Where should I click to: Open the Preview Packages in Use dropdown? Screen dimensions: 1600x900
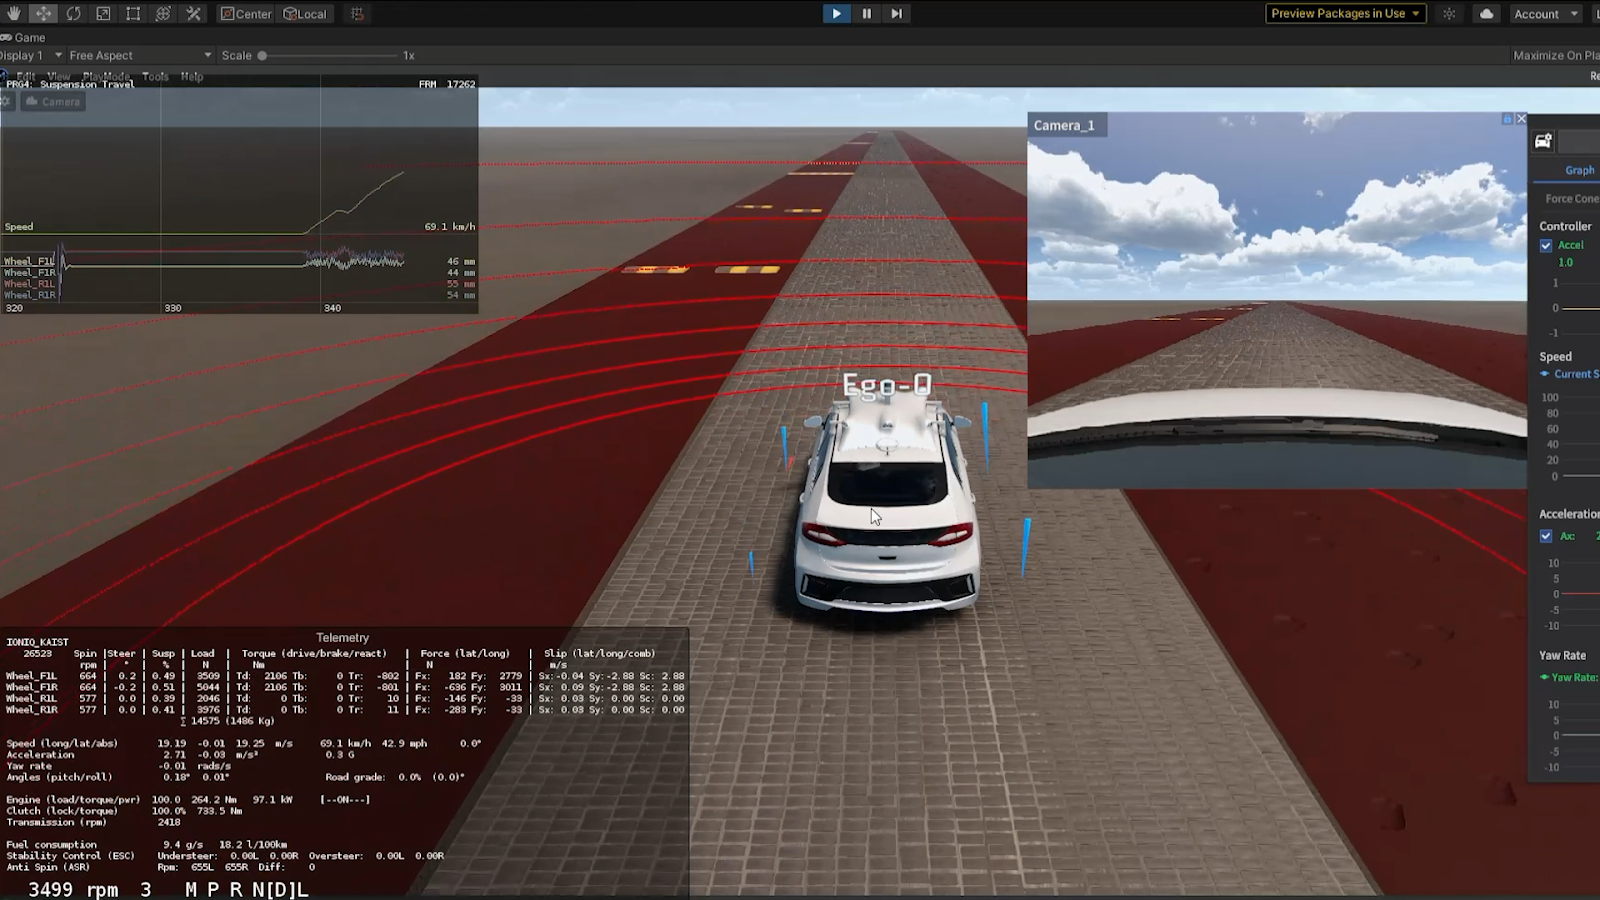pos(1344,14)
